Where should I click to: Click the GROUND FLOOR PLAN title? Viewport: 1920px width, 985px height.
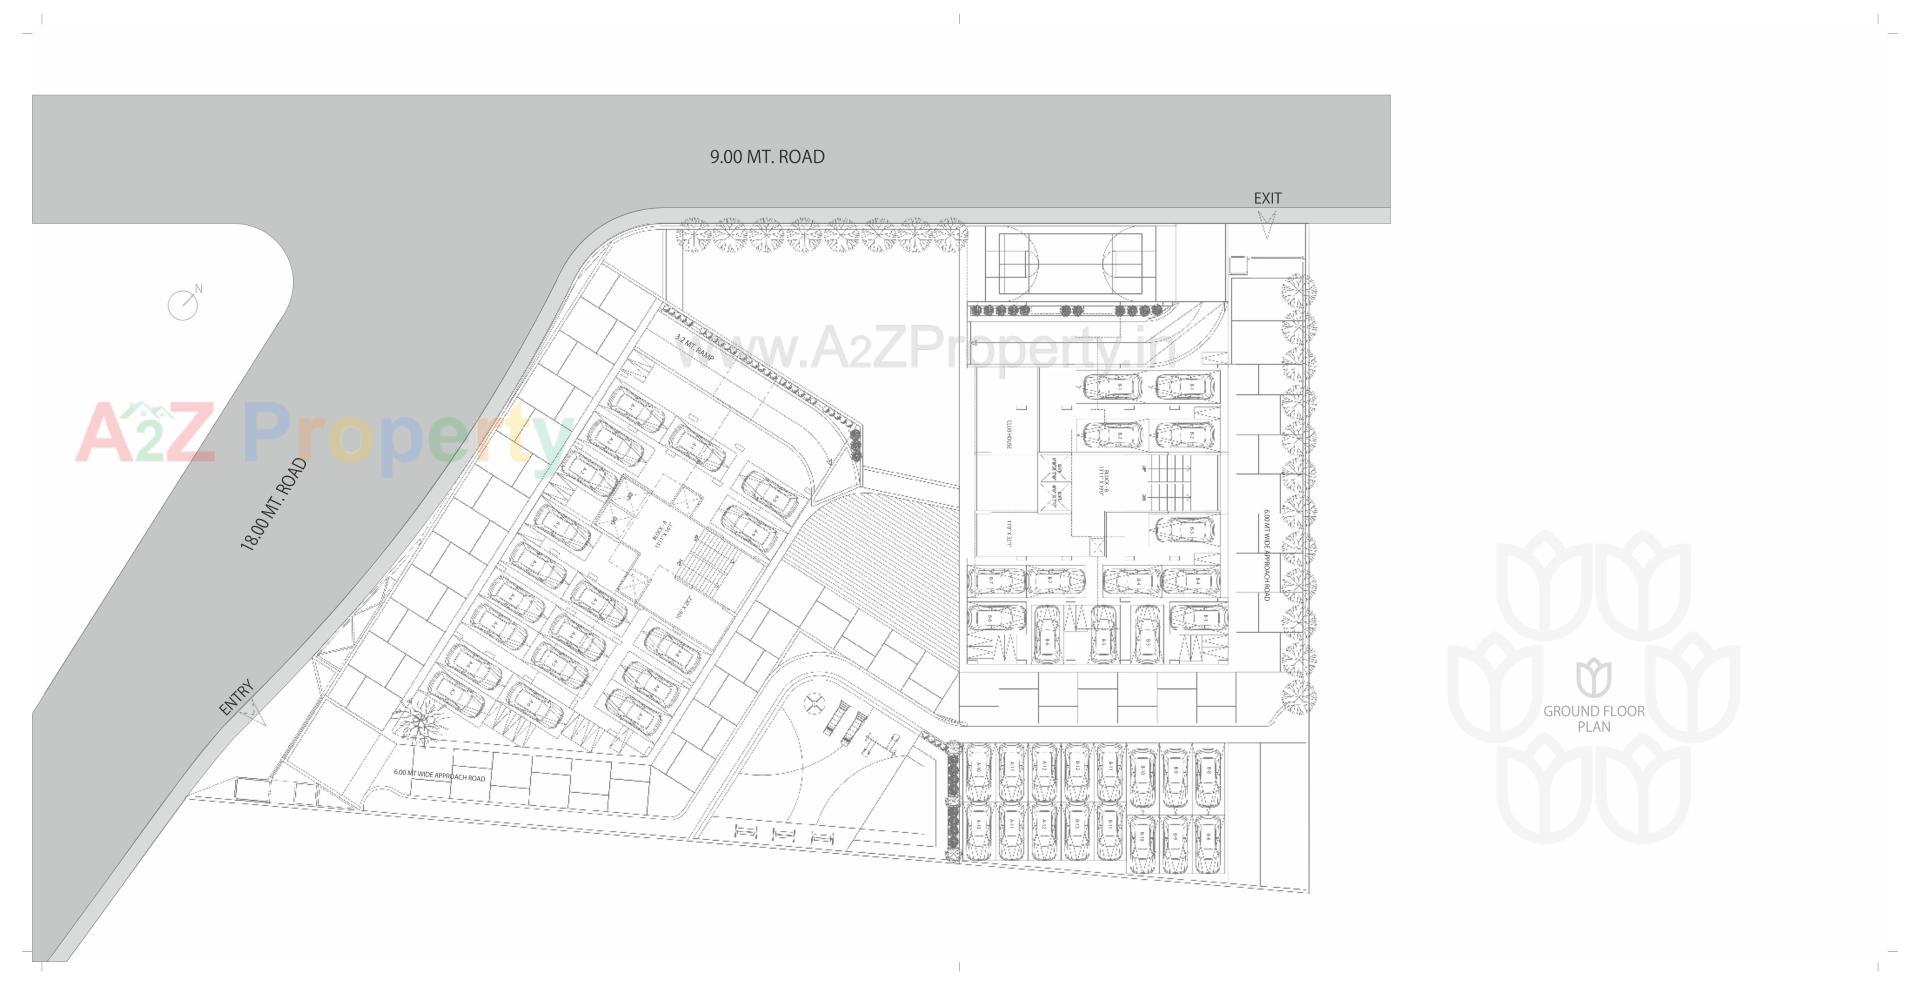pyautogui.click(x=1592, y=716)
